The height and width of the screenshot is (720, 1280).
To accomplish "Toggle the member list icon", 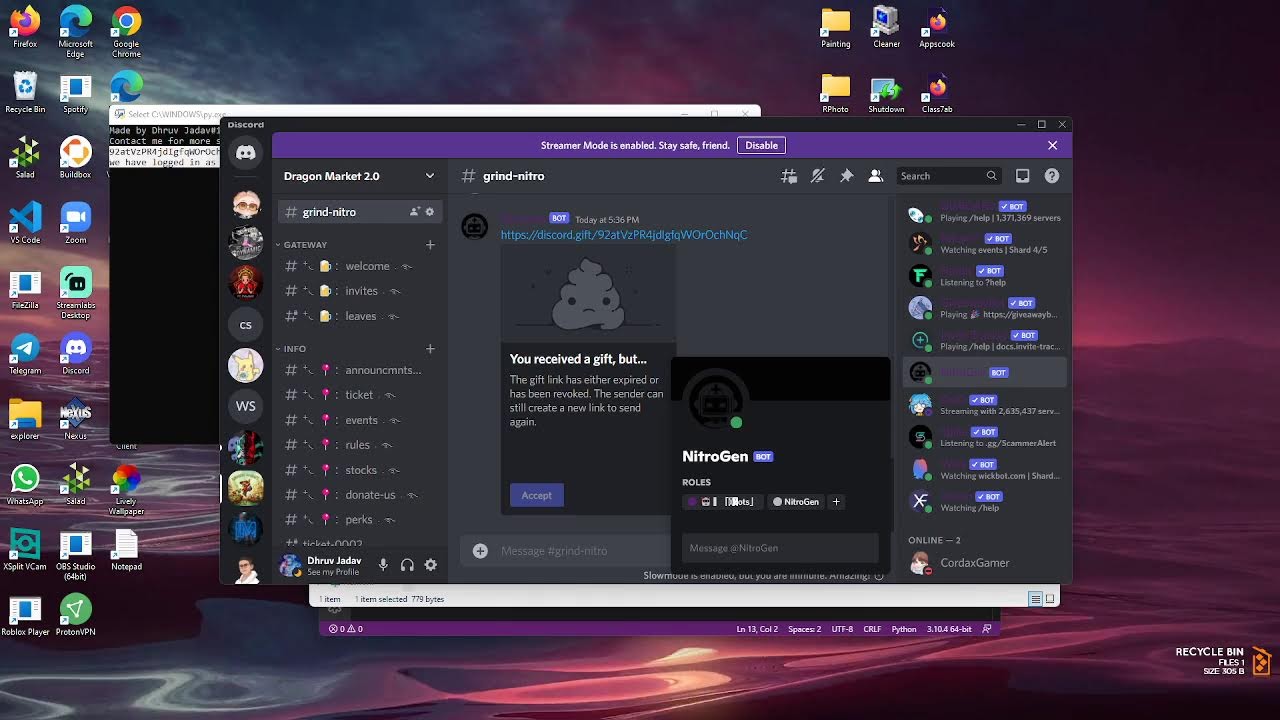I will pyautogui.click(x=875, y=176).
